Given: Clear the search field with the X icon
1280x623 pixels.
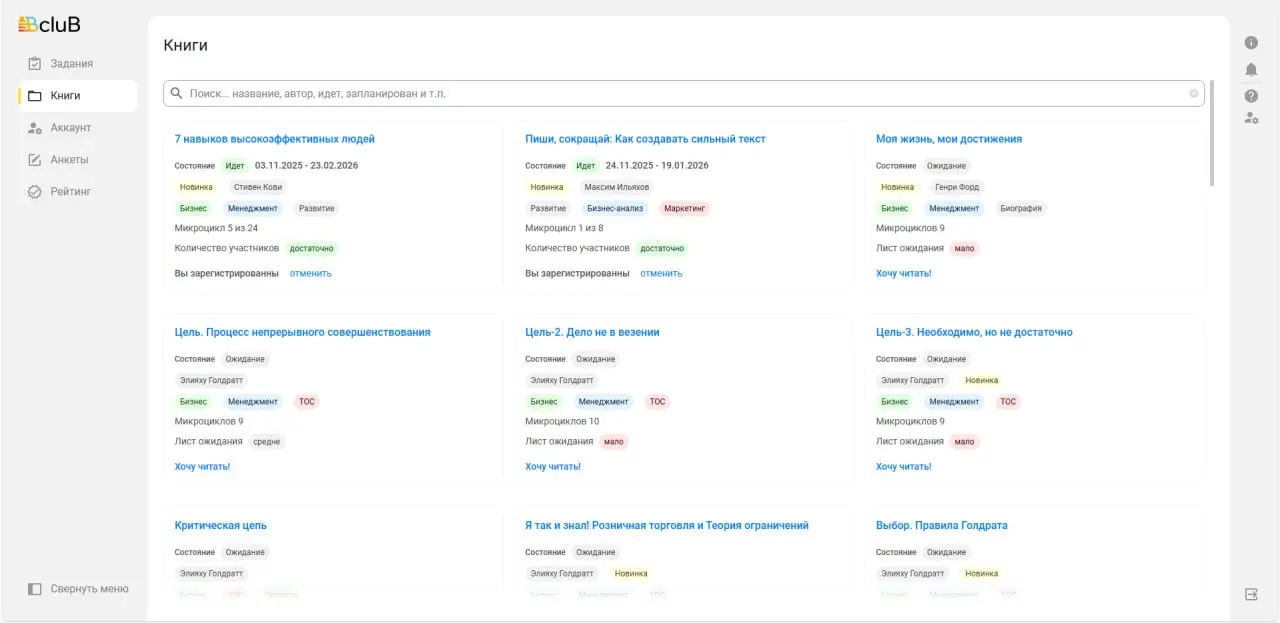Looking at the screenshot, I should click(x=1193, y=93).
